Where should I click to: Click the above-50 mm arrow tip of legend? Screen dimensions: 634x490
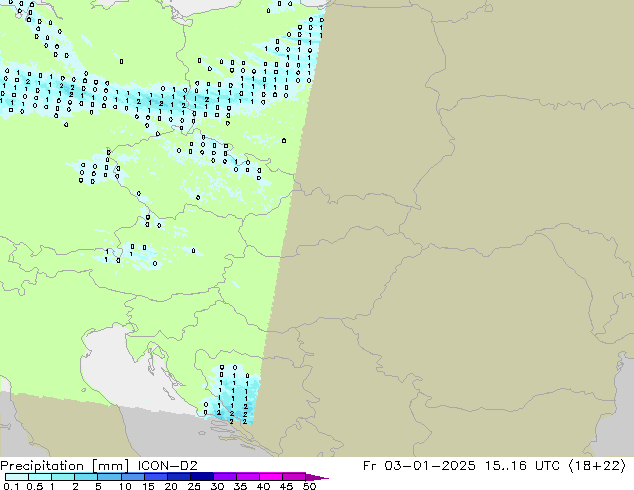tap(317, 477)
